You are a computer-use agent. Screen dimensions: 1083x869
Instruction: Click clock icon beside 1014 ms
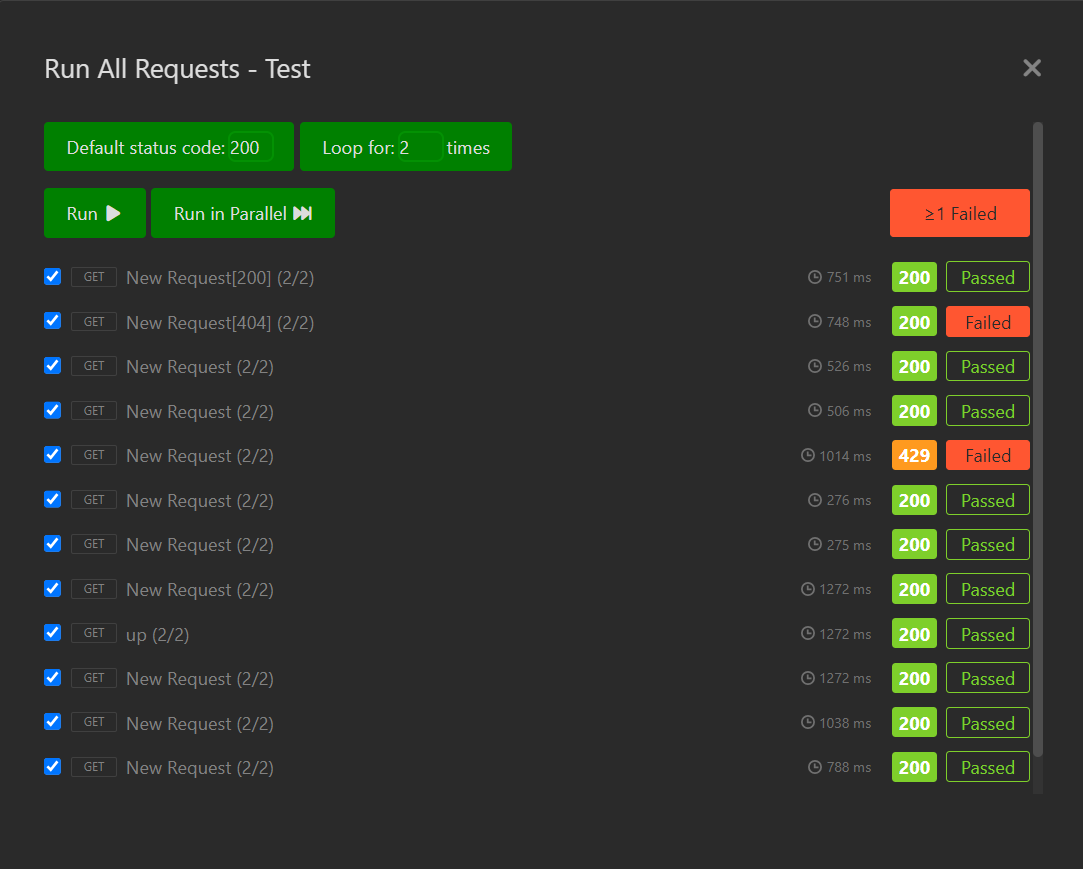807,455
